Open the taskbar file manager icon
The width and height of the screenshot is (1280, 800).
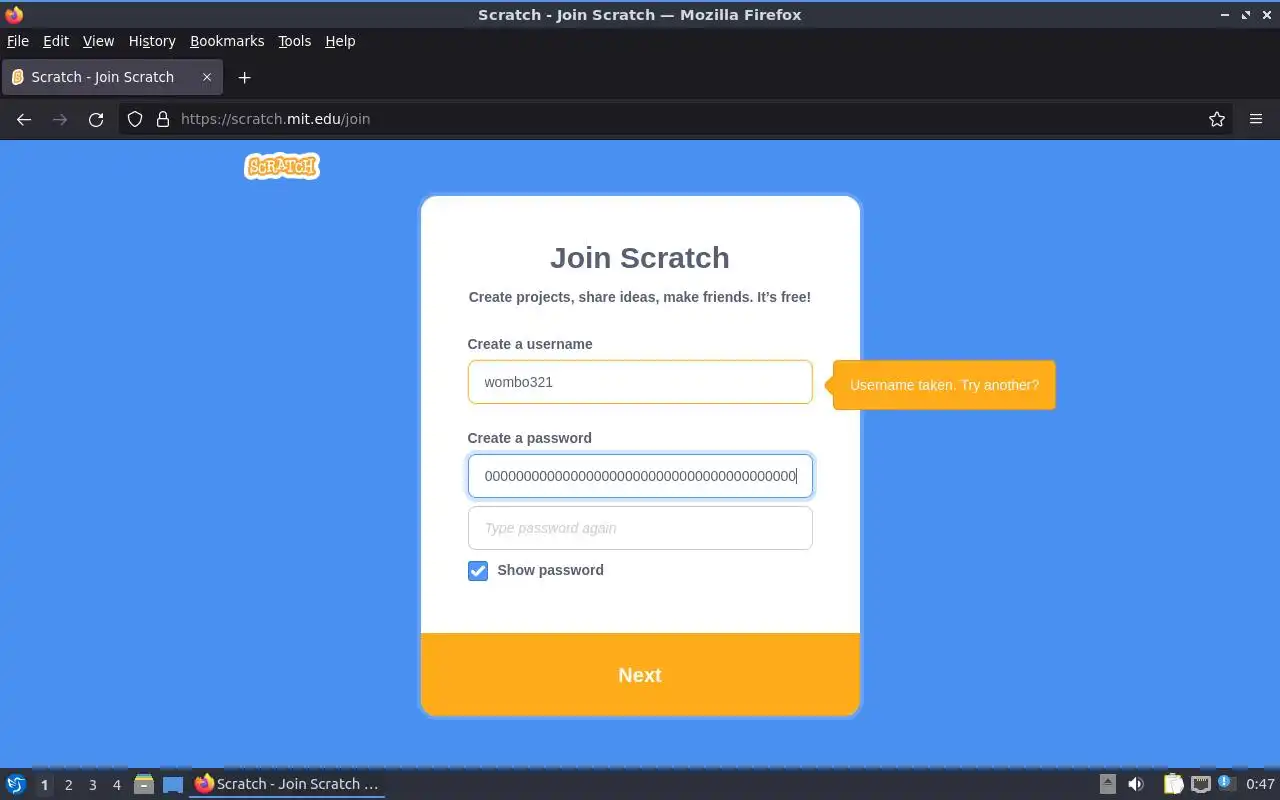tap(143, 784)
